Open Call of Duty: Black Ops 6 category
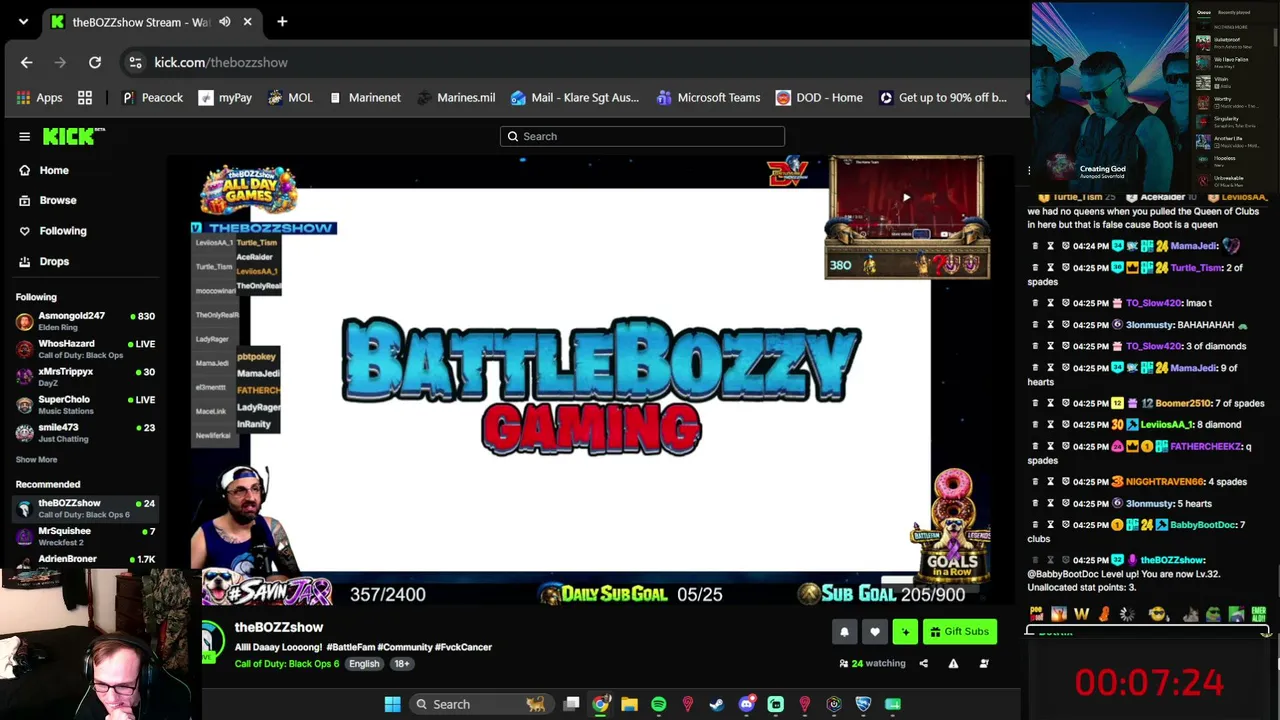This screenshot has width=1280, height=720. click(x=287, y=664)
